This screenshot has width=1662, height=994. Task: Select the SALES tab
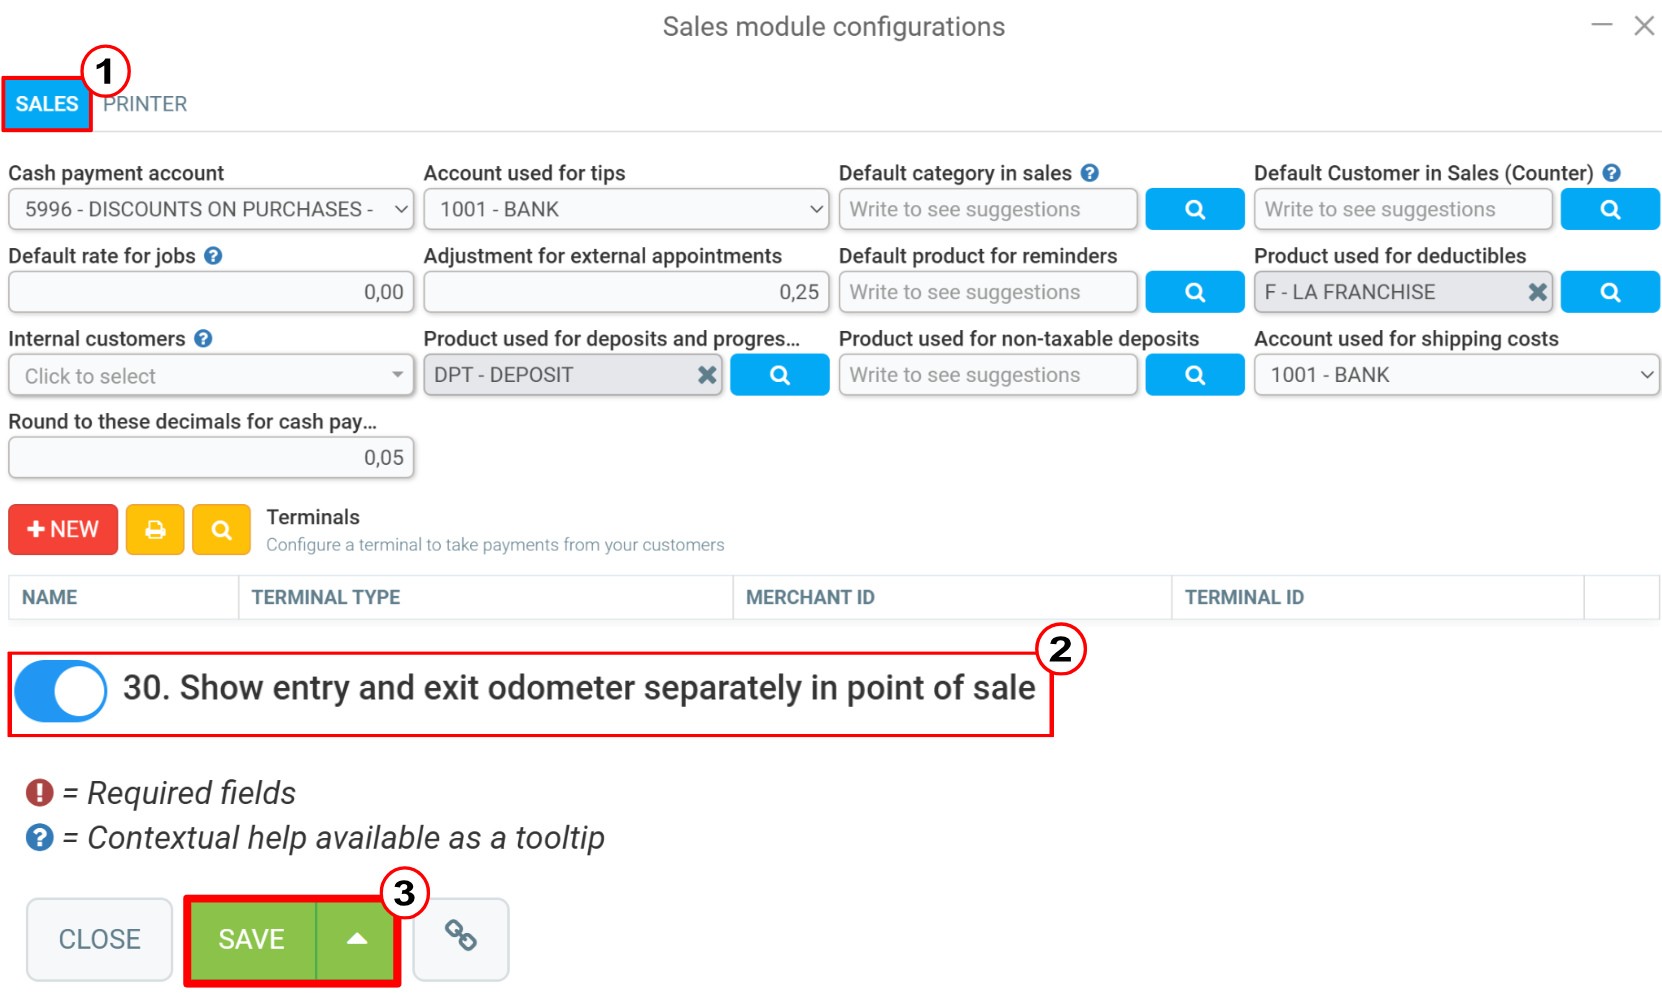click(47, 104)
